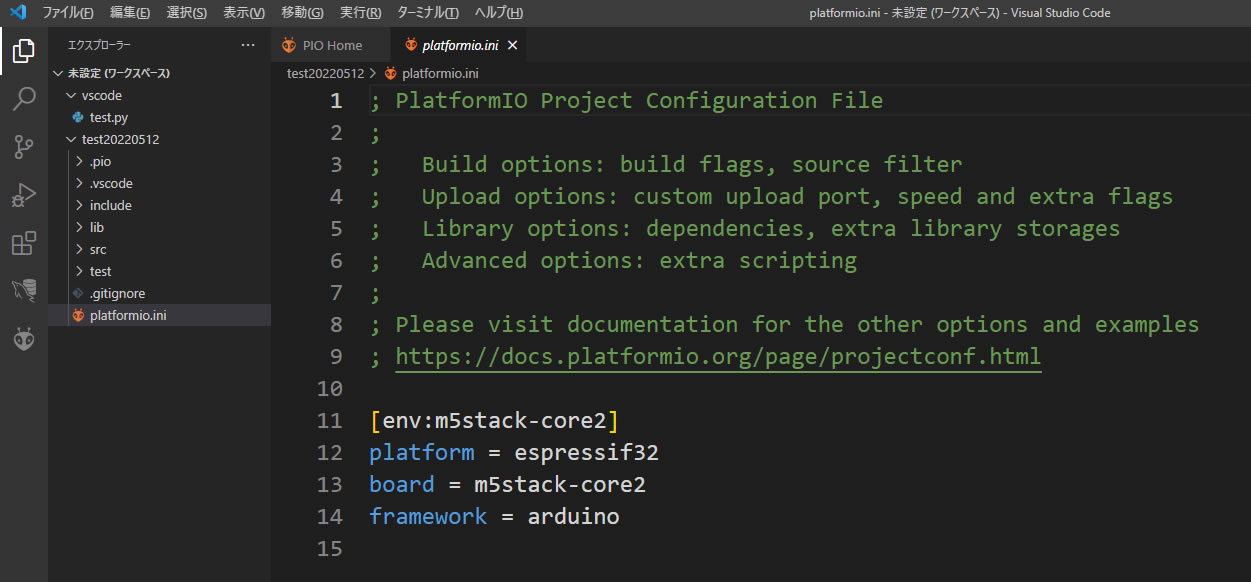Select the .gitignore file
The width and height of the screenshot is (1251, 582).
pos(117,293)
